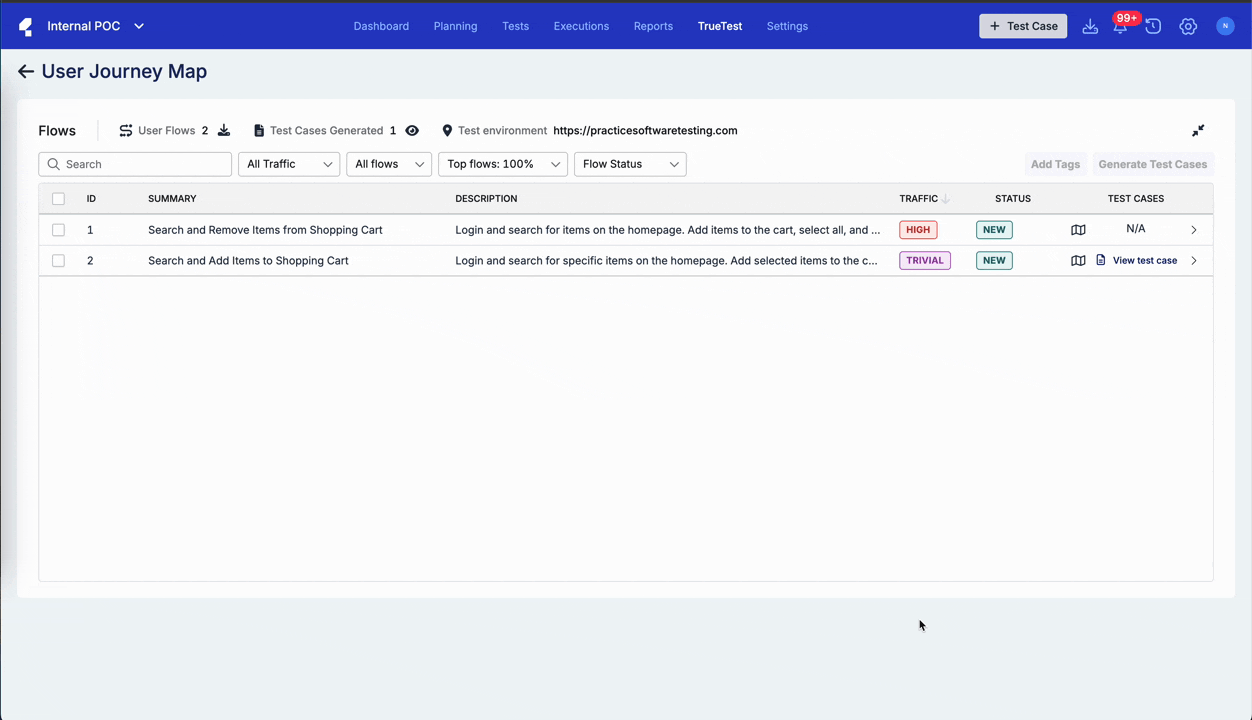Click 'Search and Remove Items from Shopping Cart'
Viewport: 1252px width, 720px height.
(x=265, y=230)
